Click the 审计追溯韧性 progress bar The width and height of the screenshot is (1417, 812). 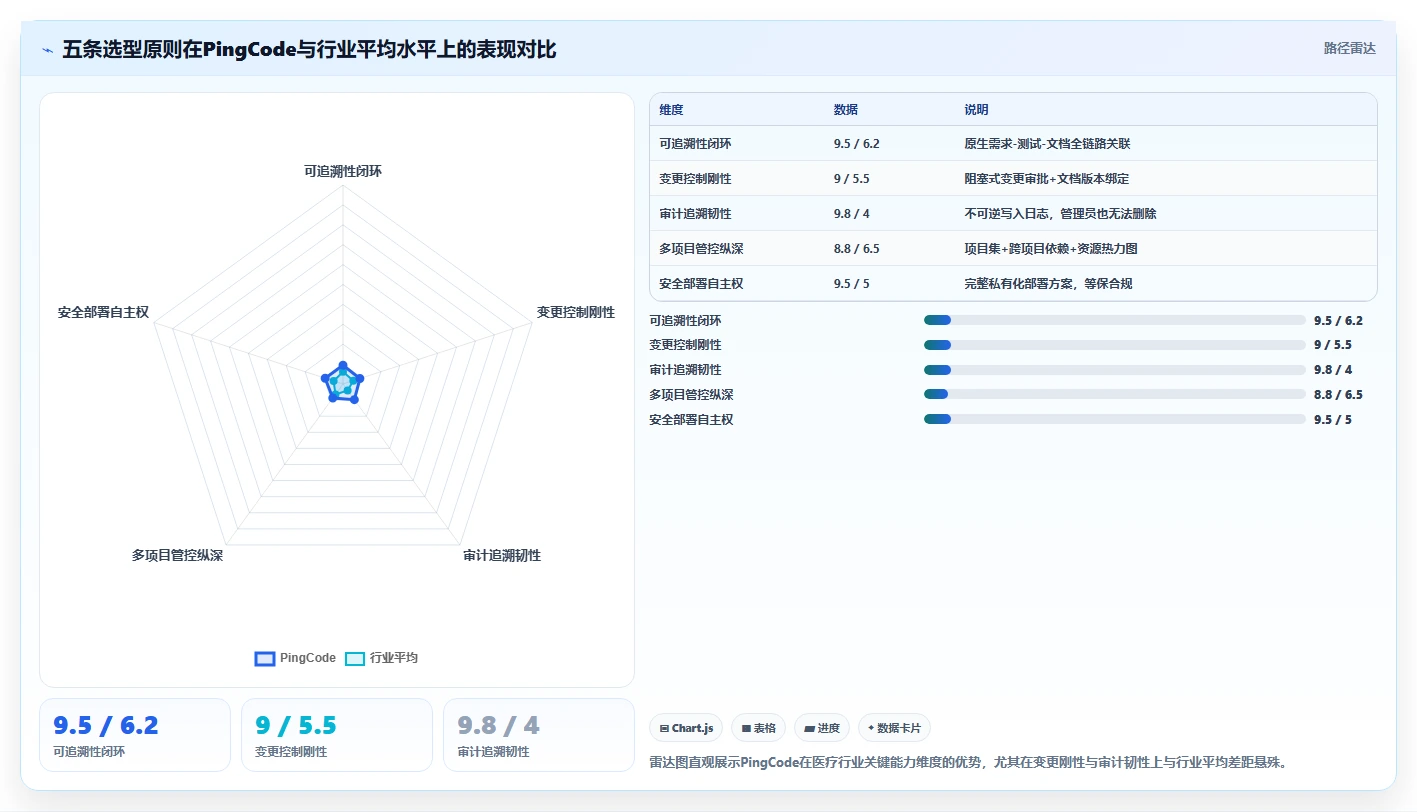(1115, 370)
